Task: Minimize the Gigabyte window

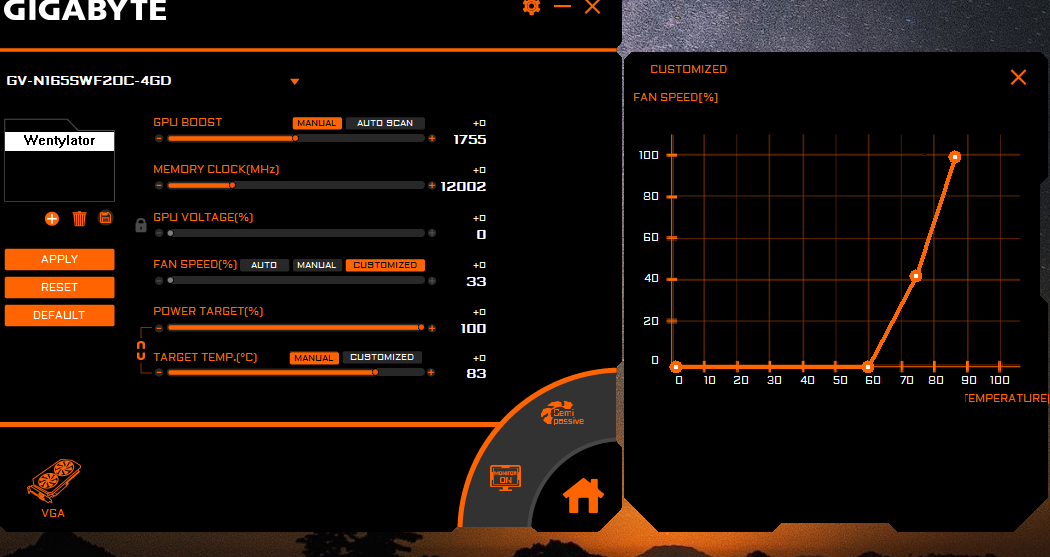Action: 562,6
